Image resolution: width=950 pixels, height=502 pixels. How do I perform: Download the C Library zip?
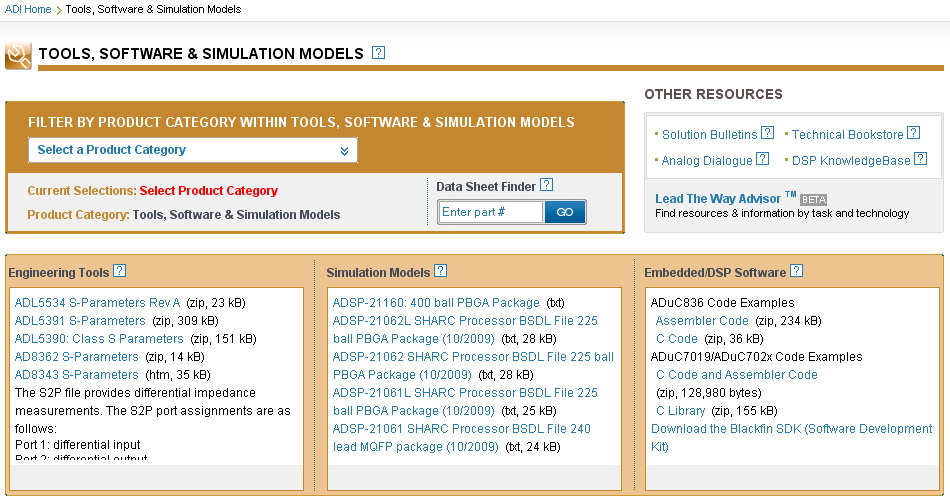tap(680, 411)
